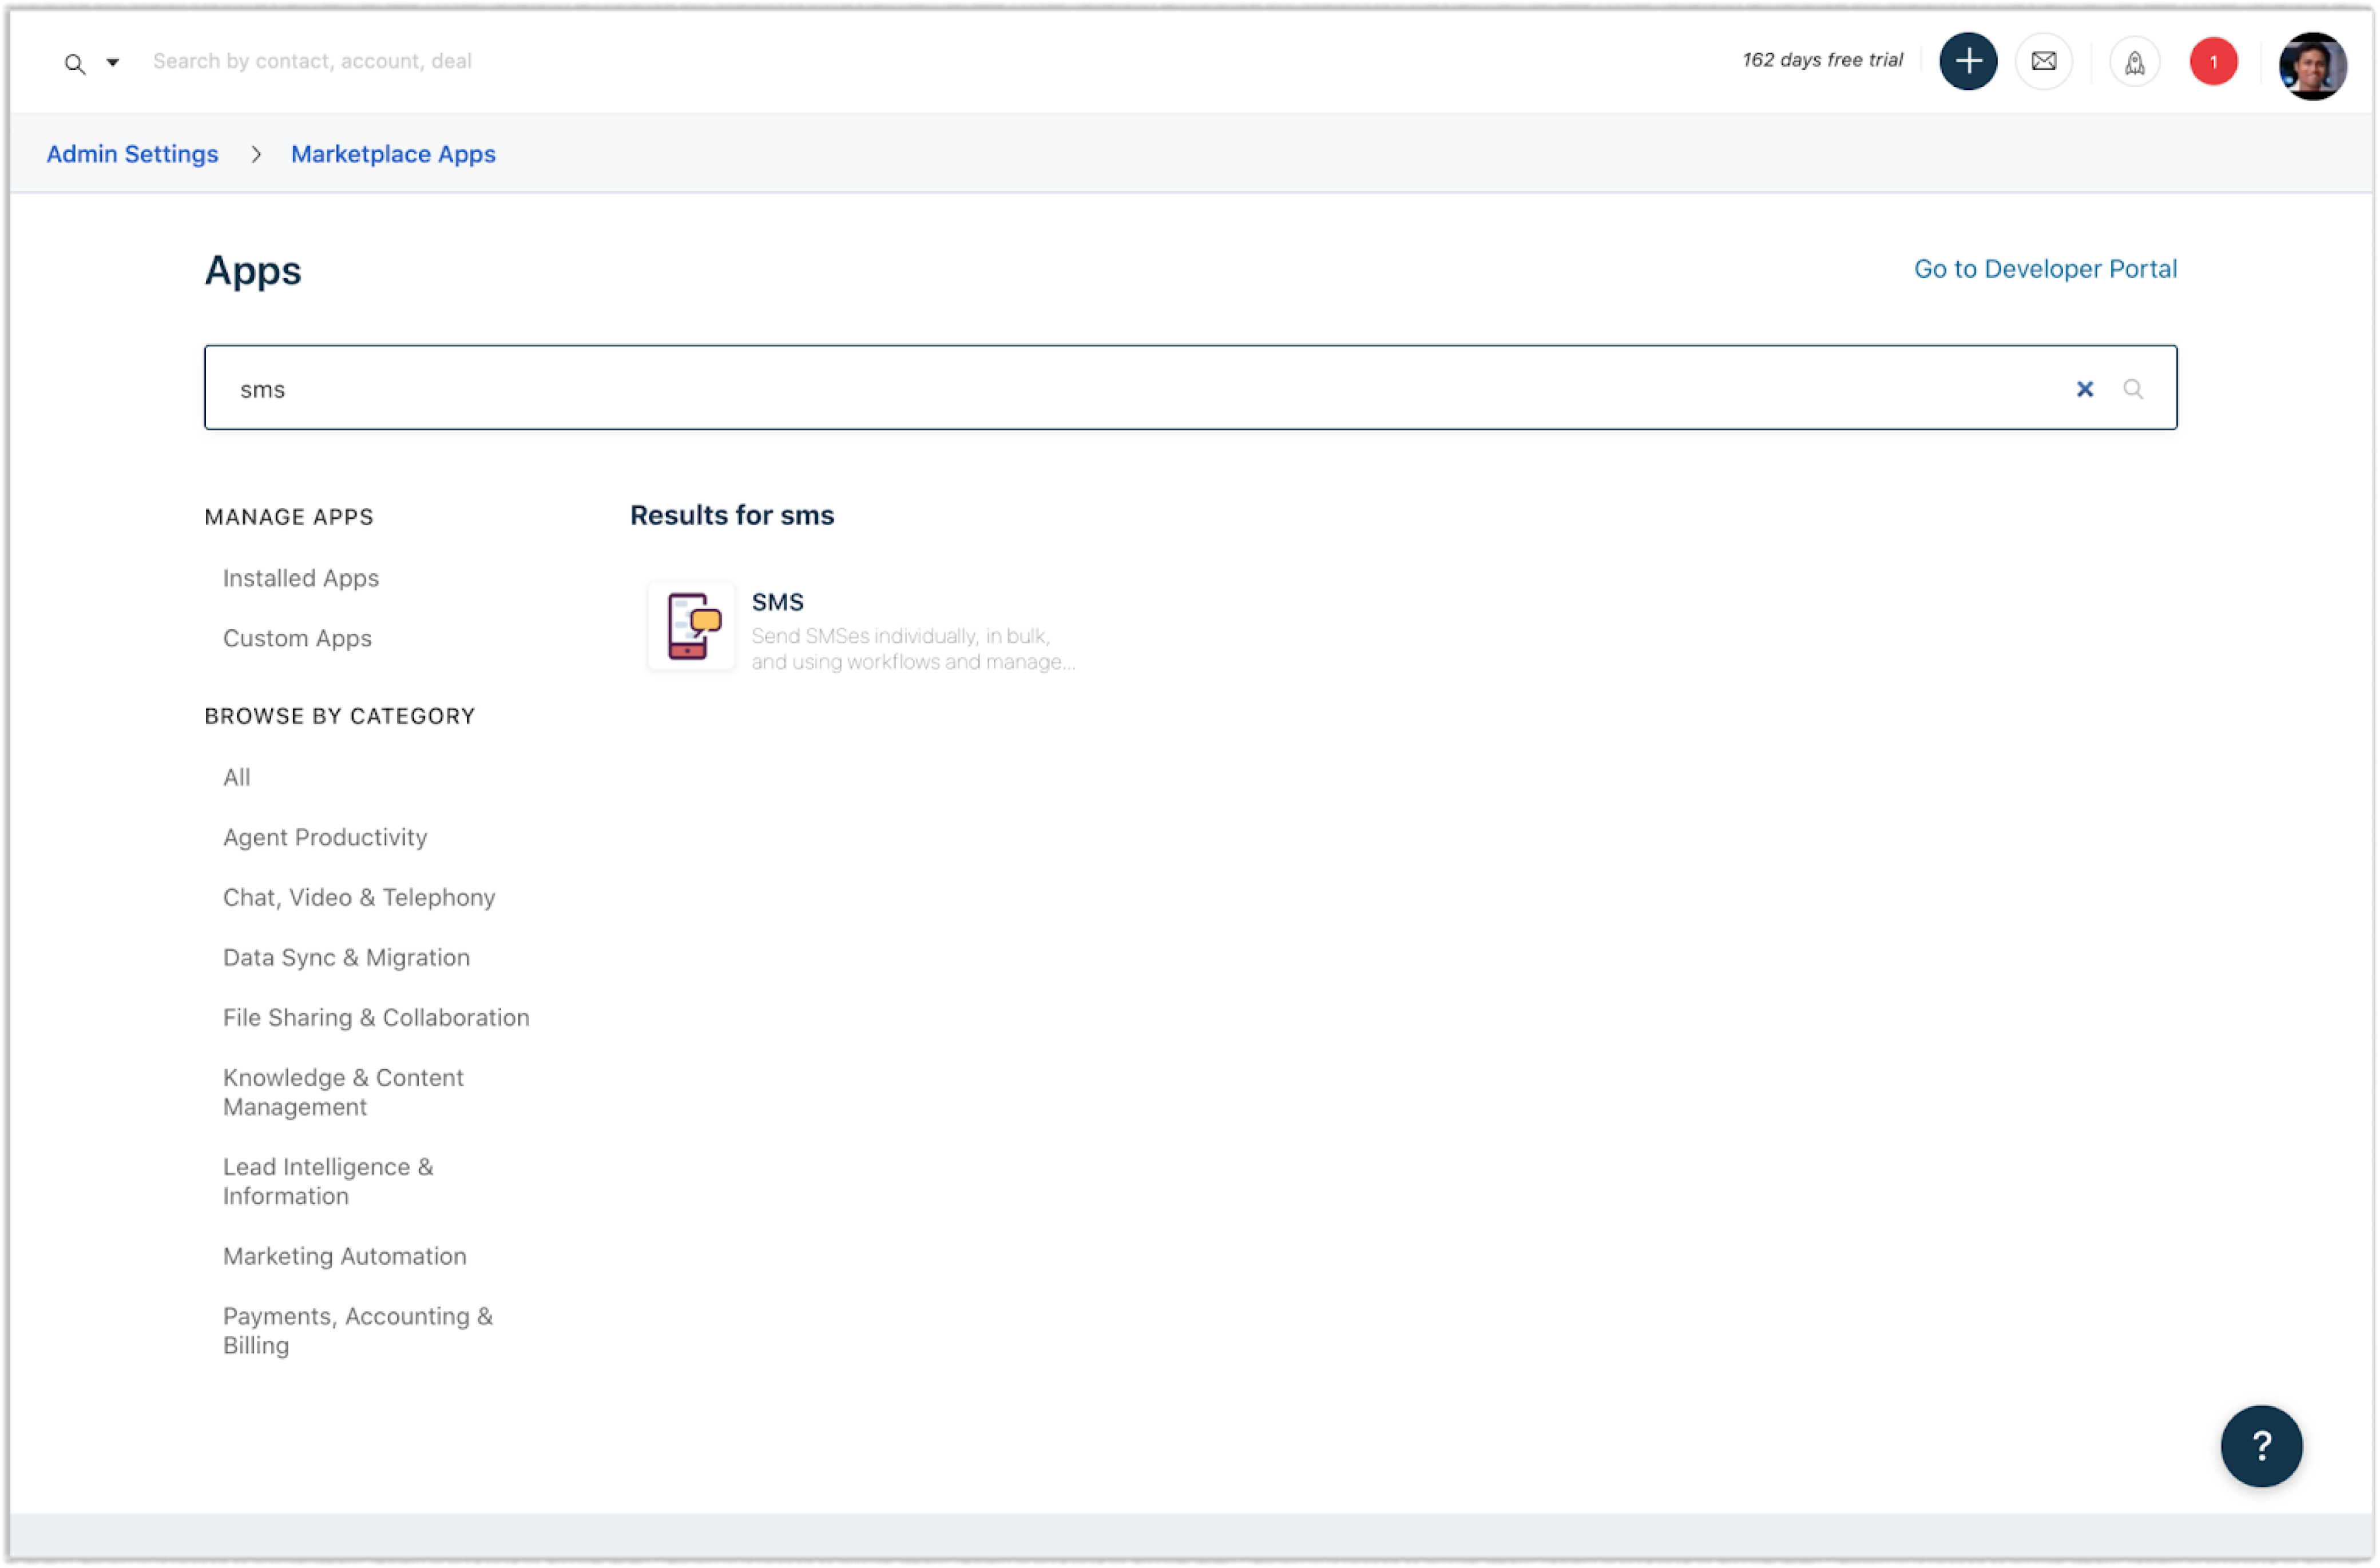Clear the sms search with X
Screen dimensions: 2380x1568
tap(2084, 389)
